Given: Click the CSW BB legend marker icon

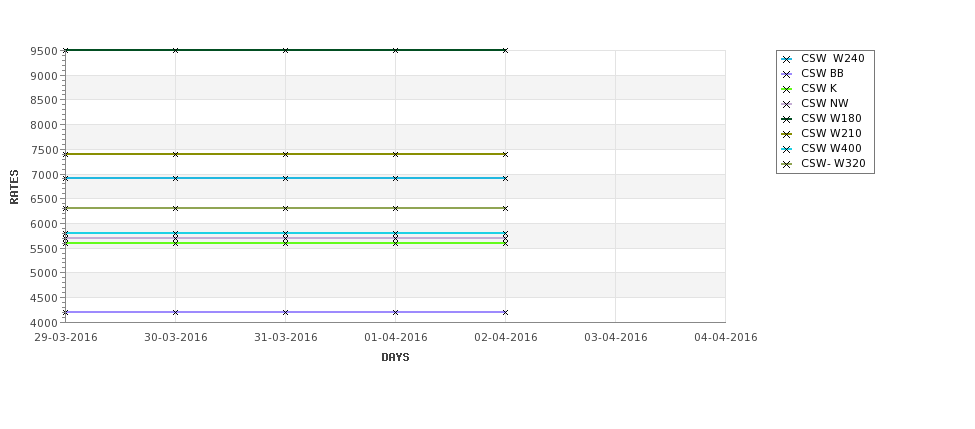Looking at the screenshot, I should tap(787, 75).
